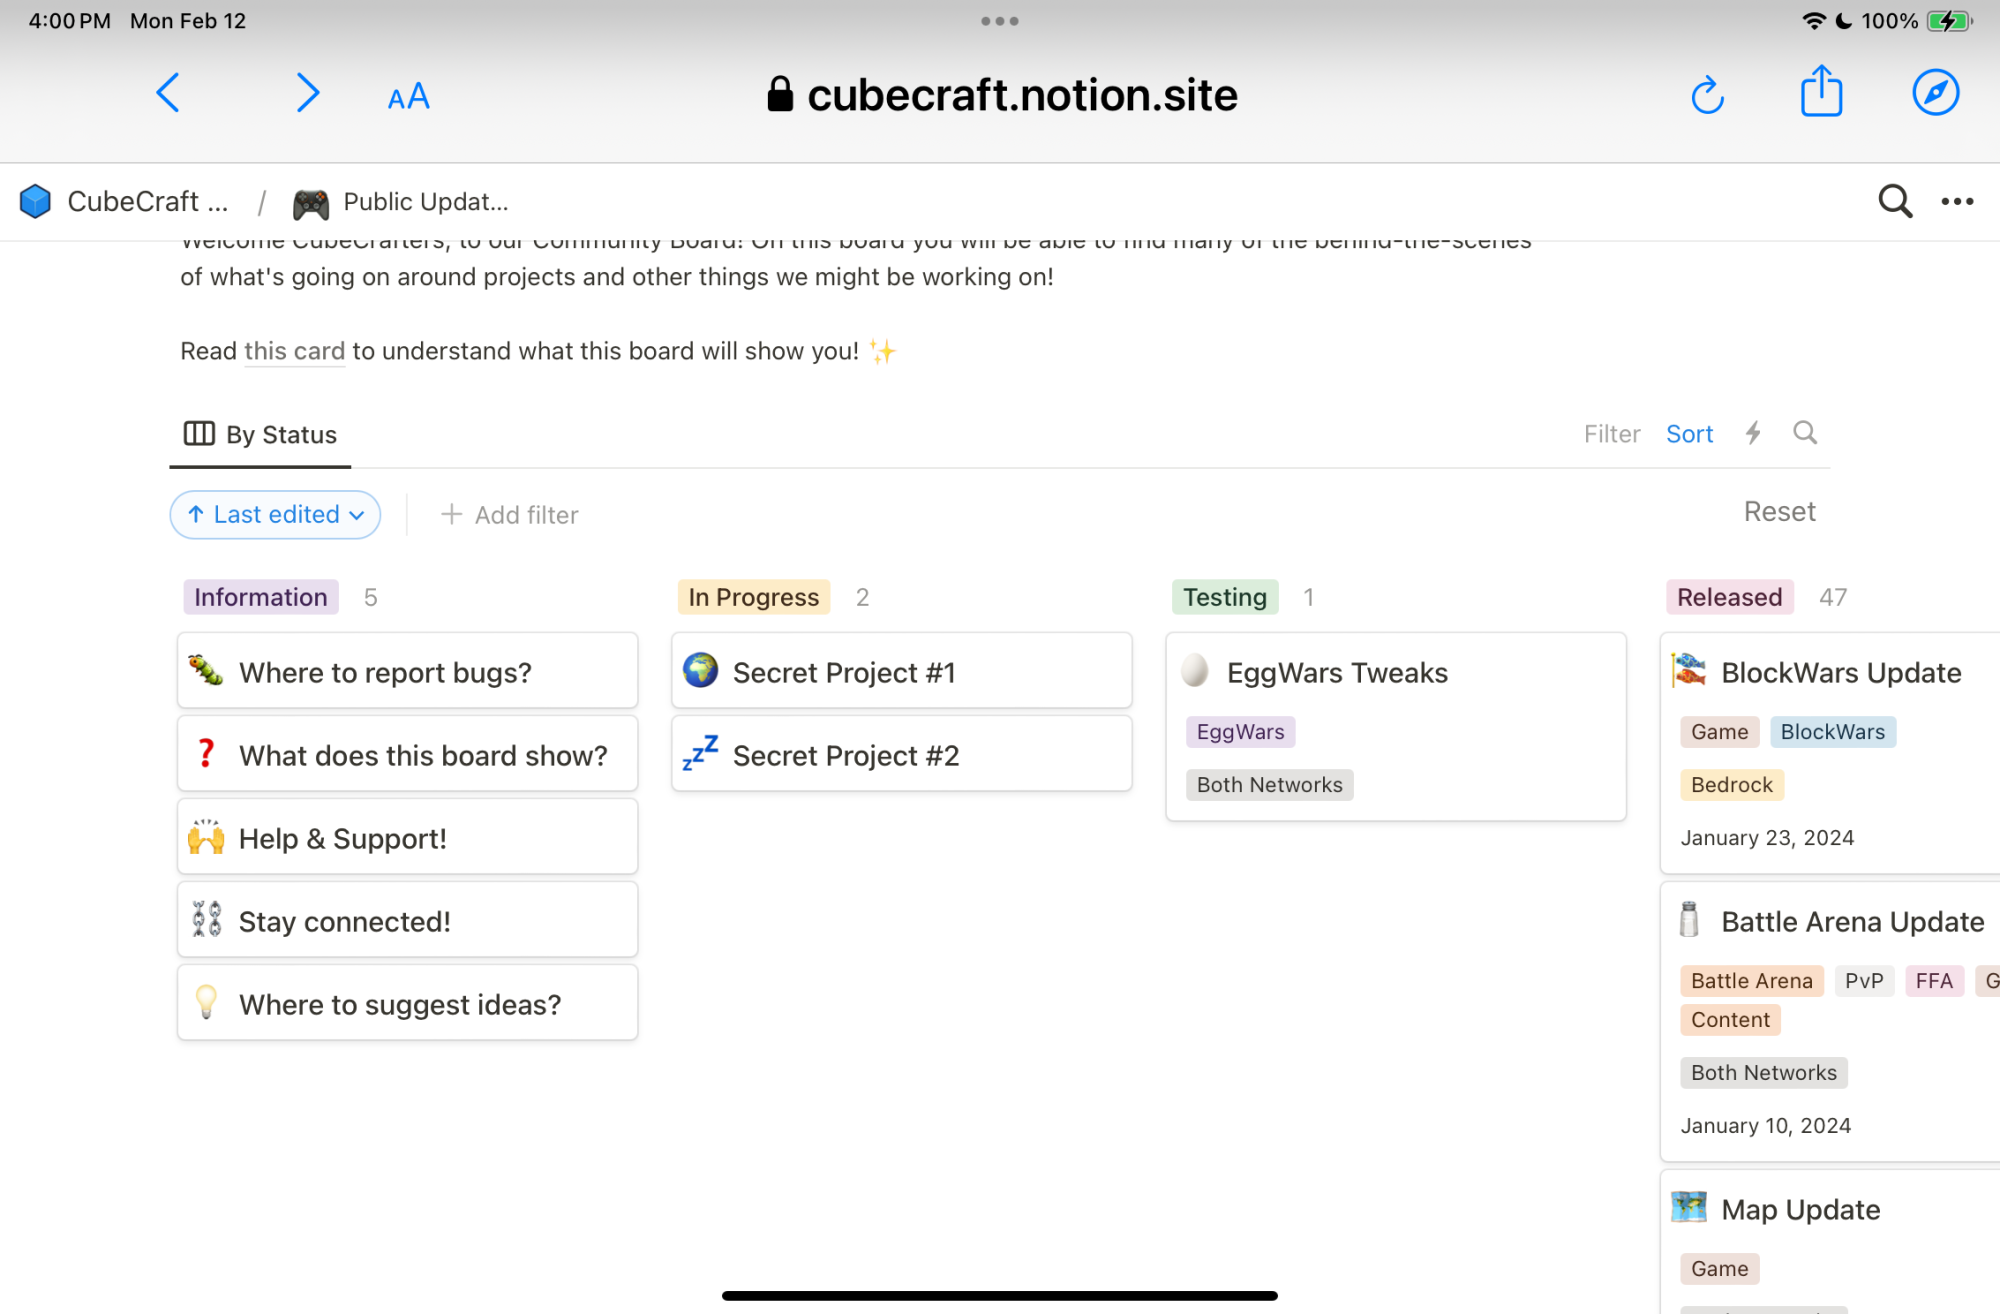Open the Stay connected! card
Screen dimensions: 2000x1314
pos(407,920)
